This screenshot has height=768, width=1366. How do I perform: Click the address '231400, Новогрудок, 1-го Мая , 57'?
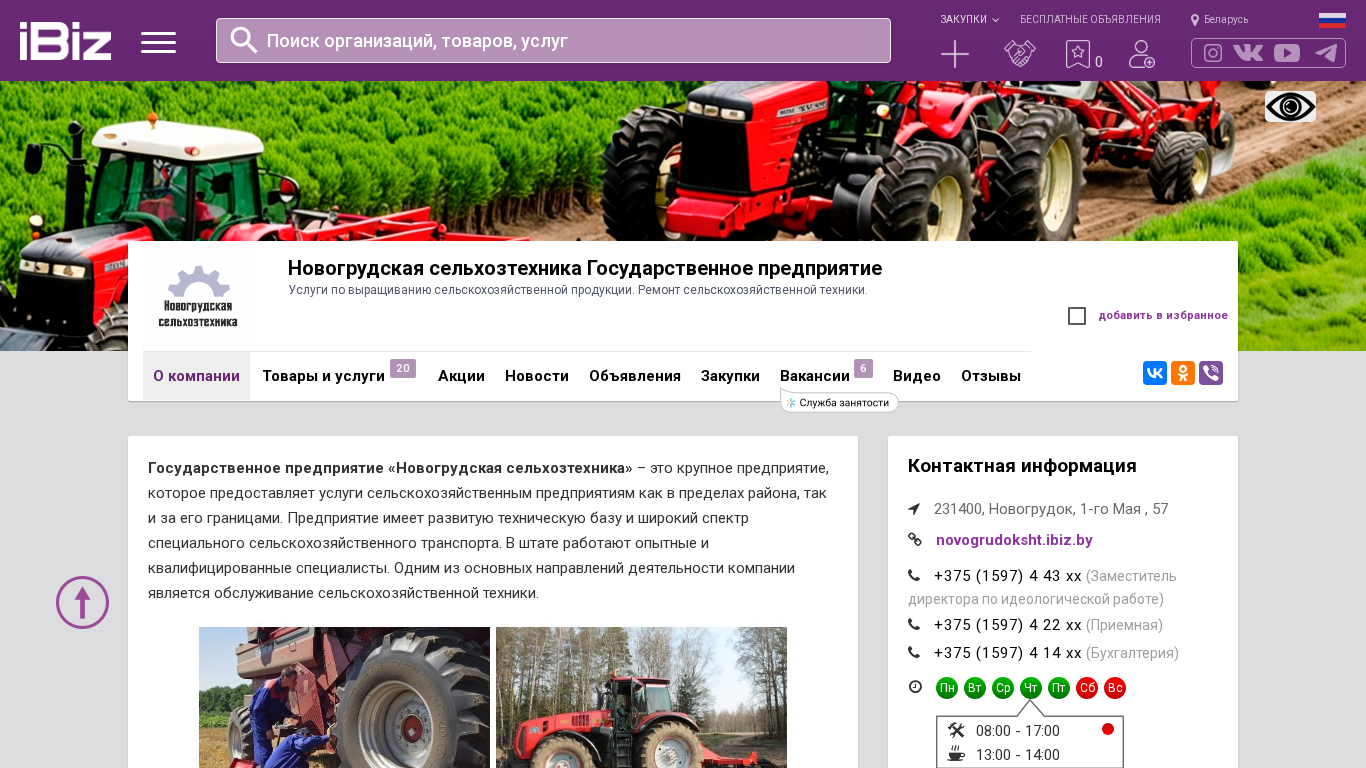pyautogui.click(x=1051, y=509)
